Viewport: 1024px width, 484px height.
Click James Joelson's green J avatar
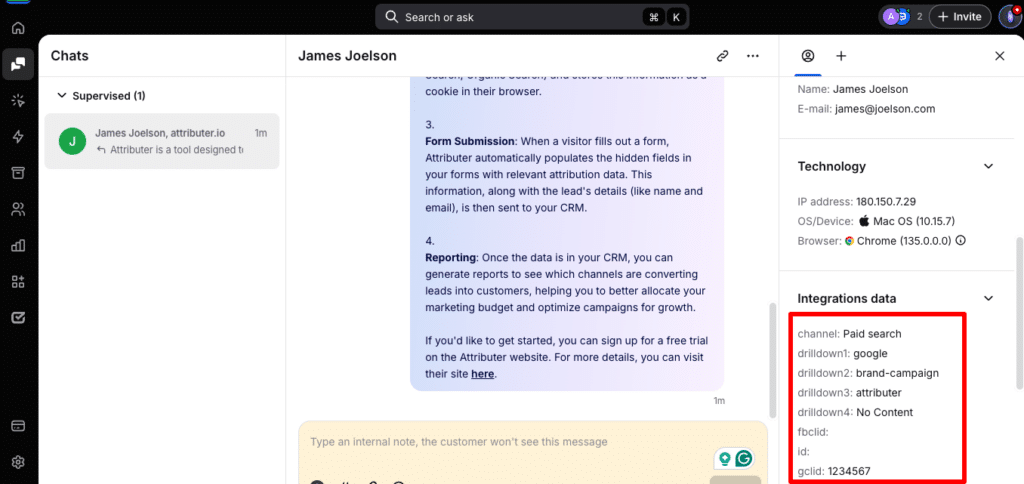72,141
